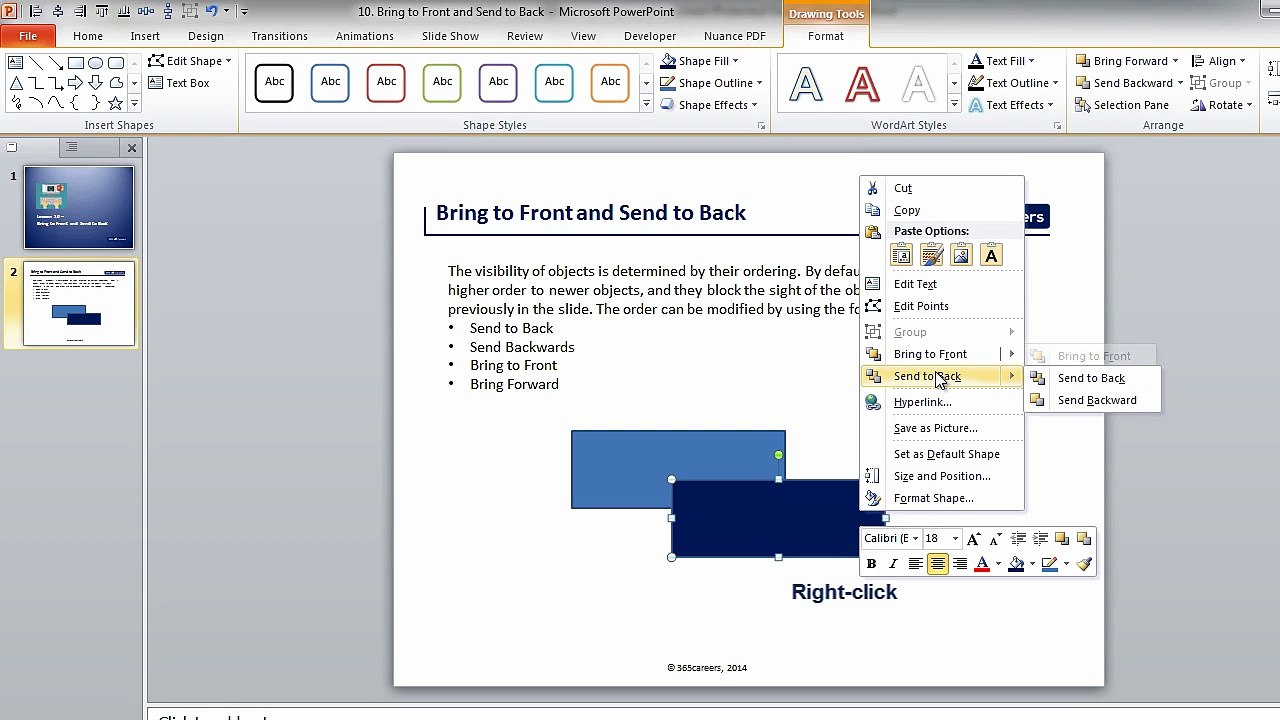The image size is (1280, 720).
Task: Click Format Painter brush in mini toolbar
Action: point(1084,564)
